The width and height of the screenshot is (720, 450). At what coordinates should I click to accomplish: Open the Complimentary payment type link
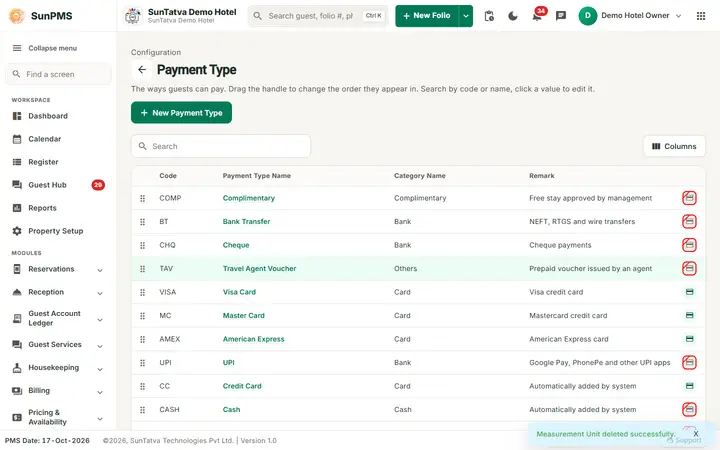pos(248,198)
